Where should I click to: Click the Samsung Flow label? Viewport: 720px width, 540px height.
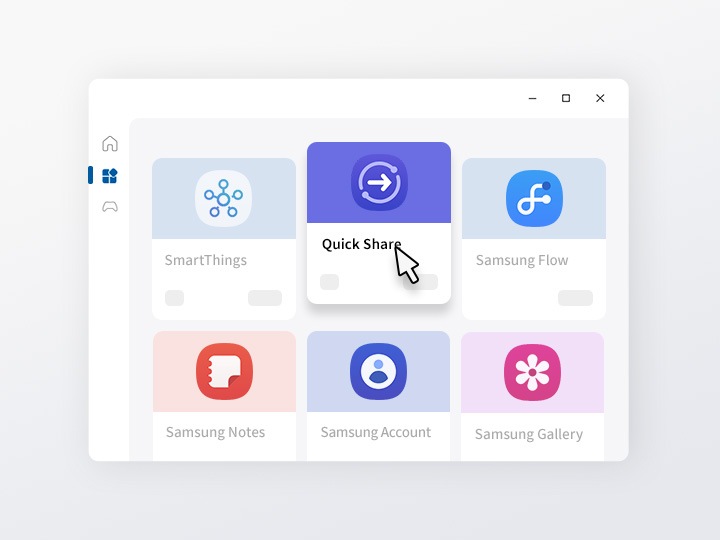pyautogui.click(x=521, y=260)
